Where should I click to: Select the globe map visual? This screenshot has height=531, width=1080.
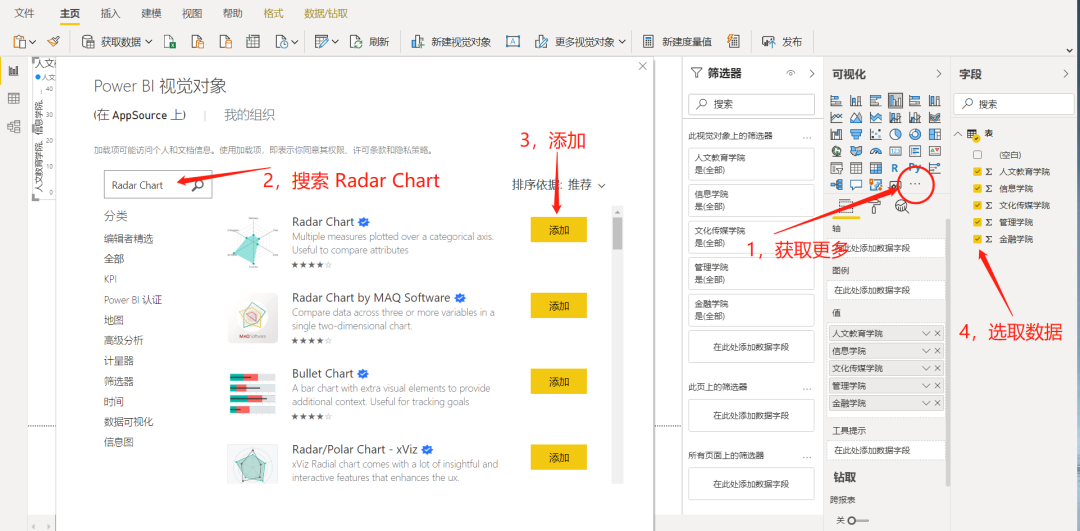[x=836, y=151]
